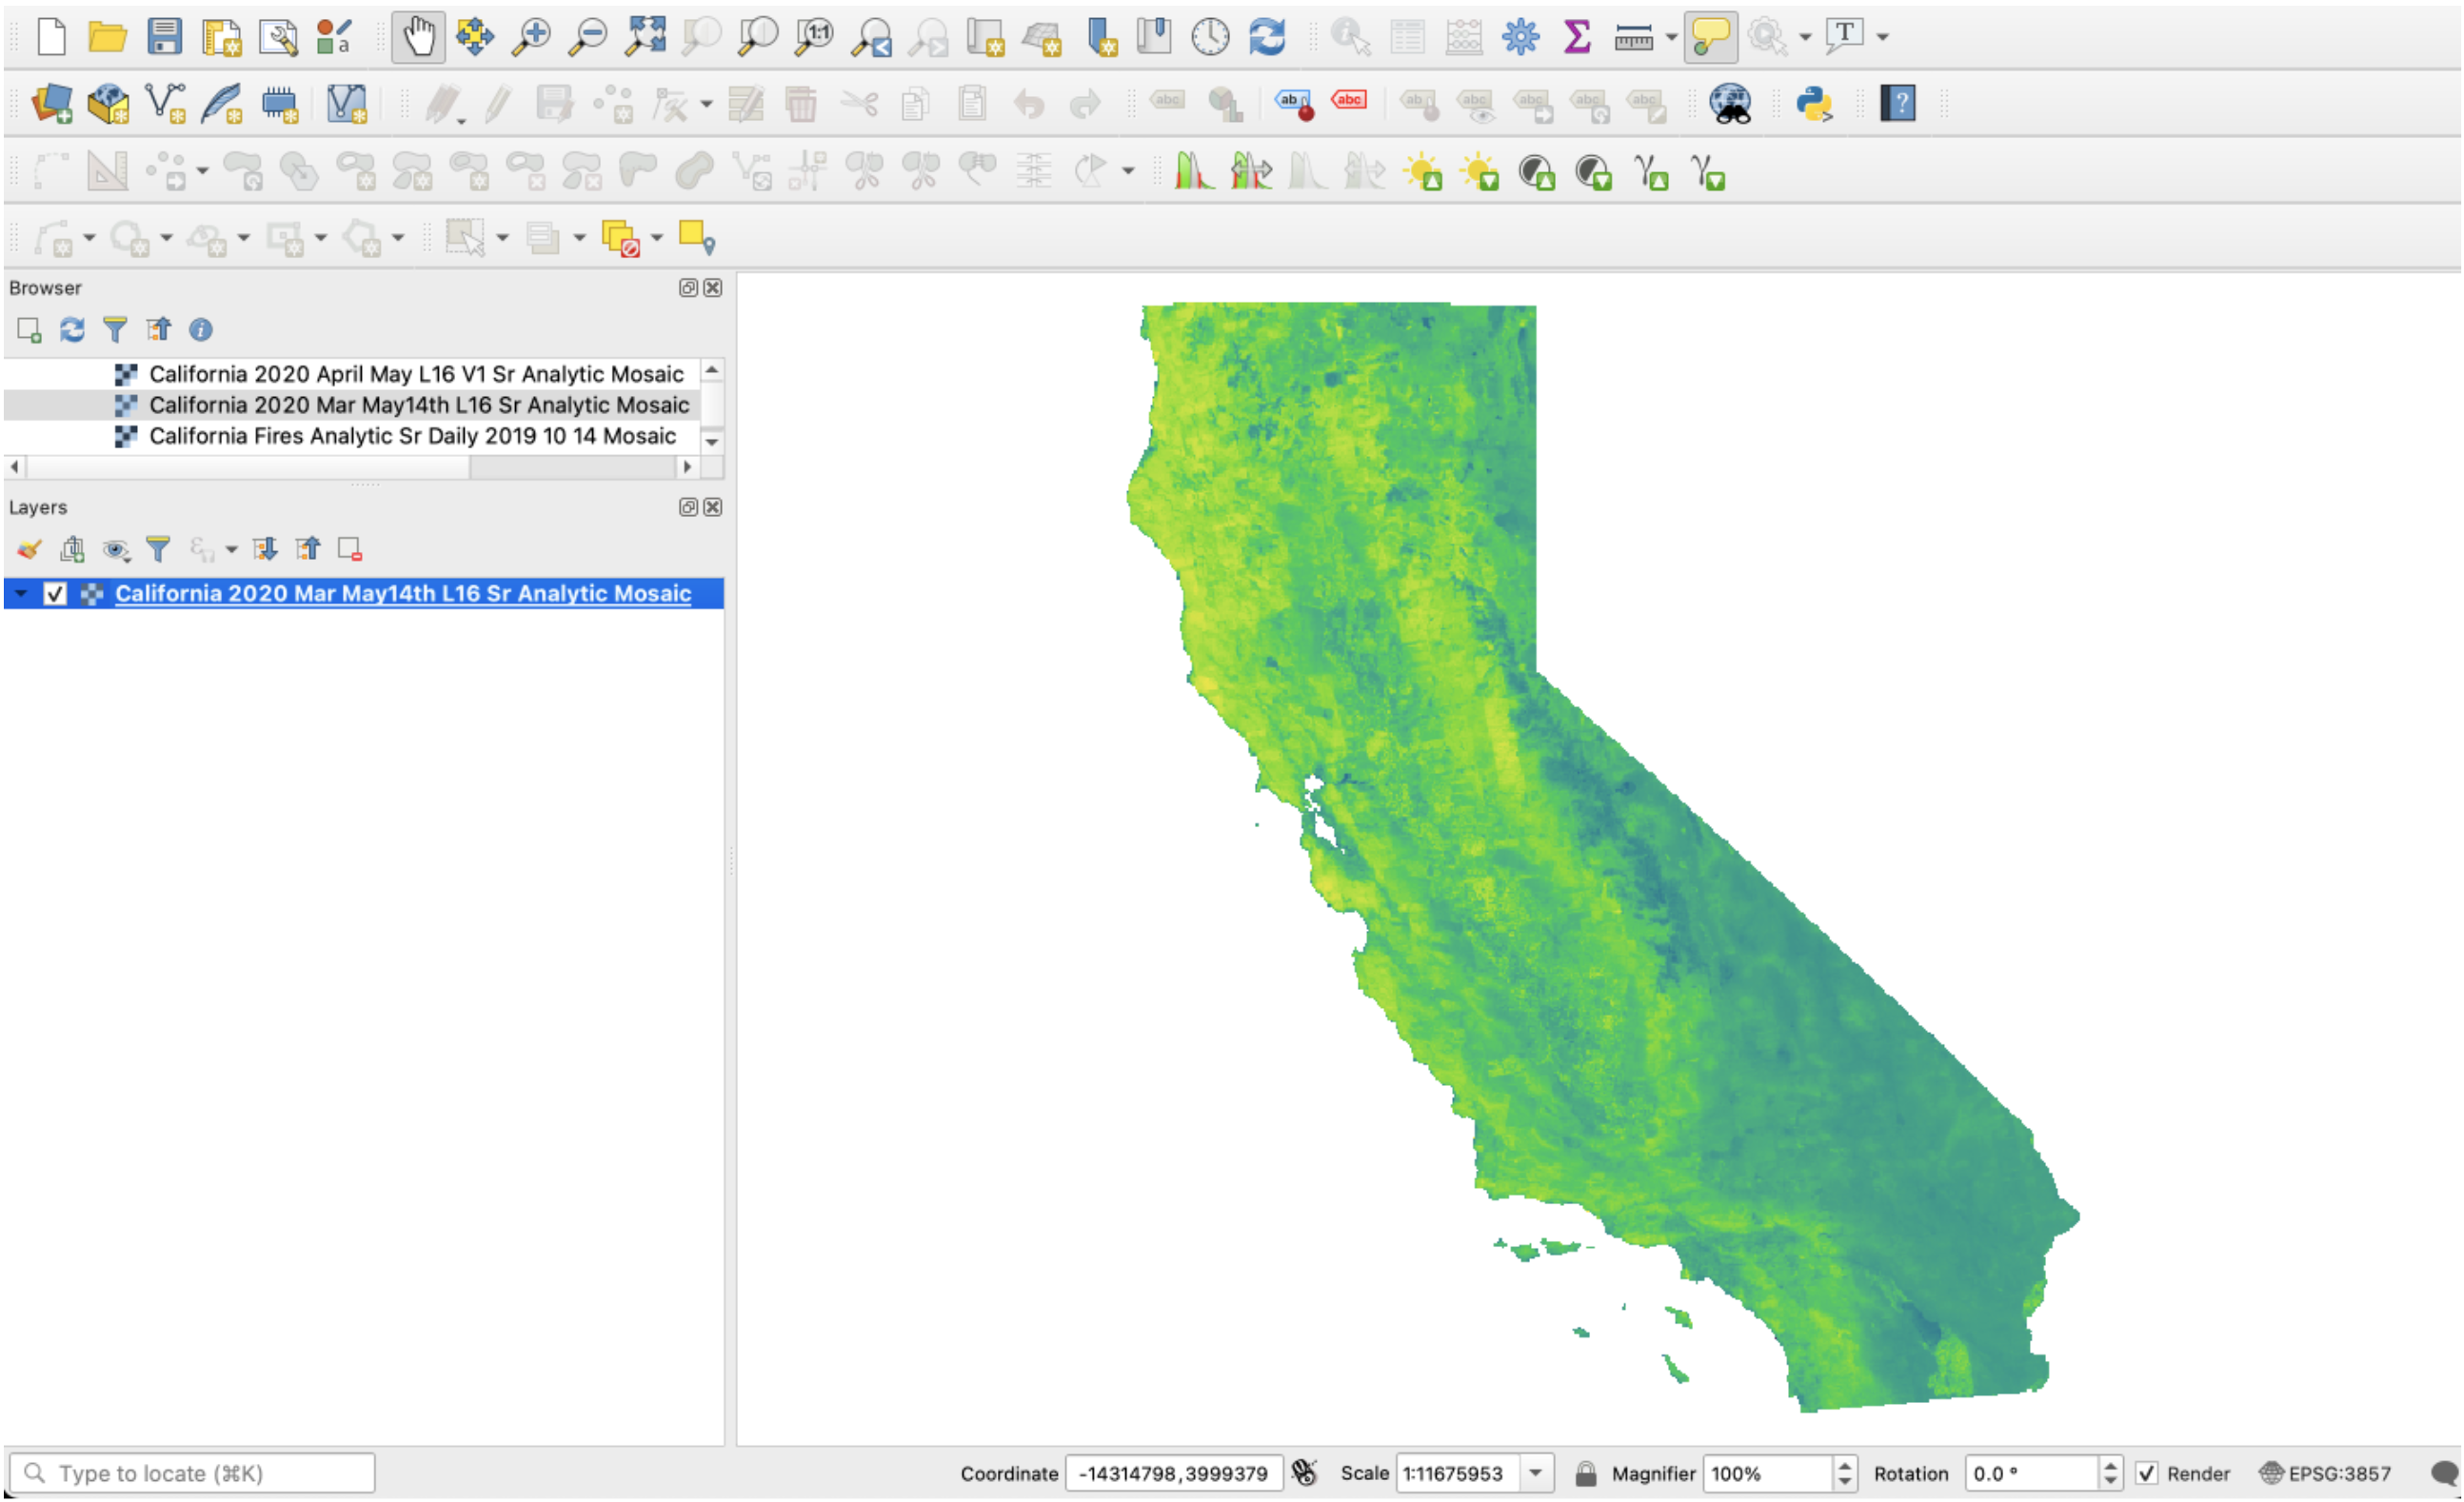Viewport: 2464px width, 1502px height.
Task: Activate the Identify Features tool
Action: tap(1348, 36)
